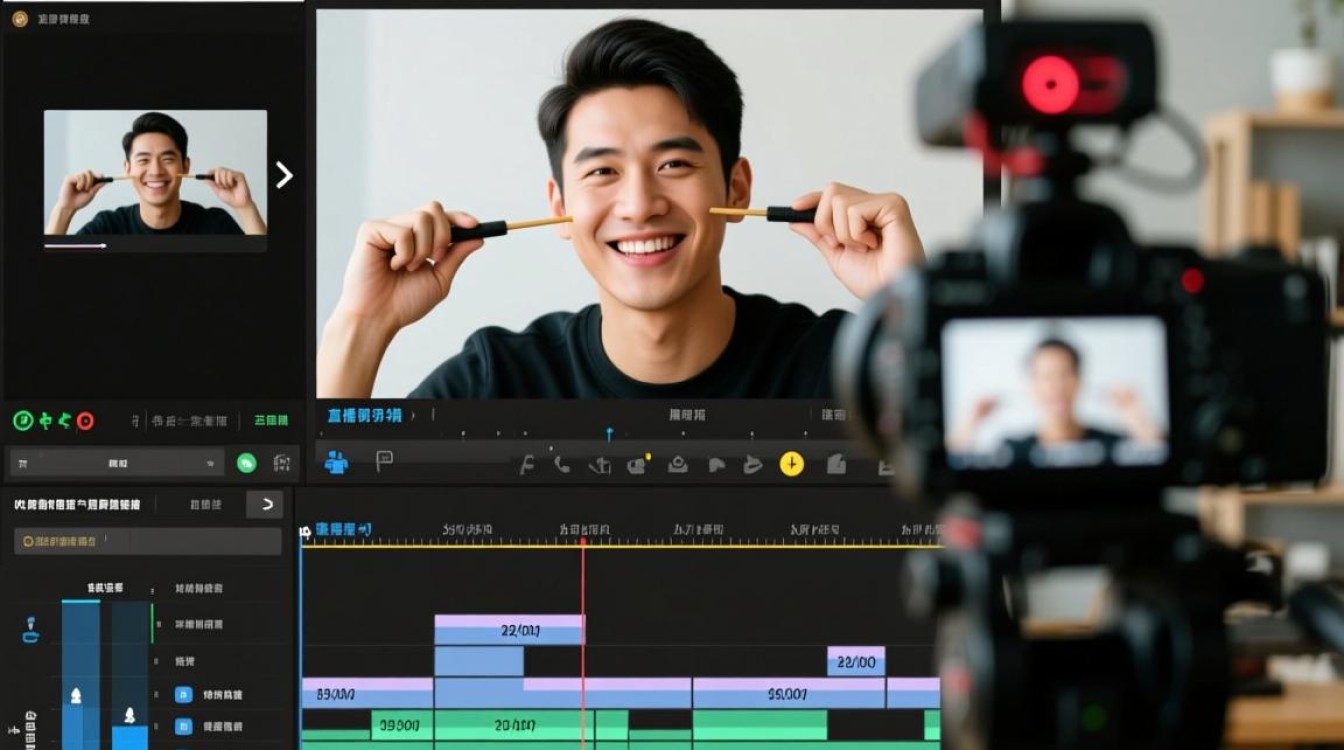Viewport: 1344px width, 750px height.
Task: Click the grey icon left of the arrow-shaped toolbar icon
Action: click(x=716, y=465)
